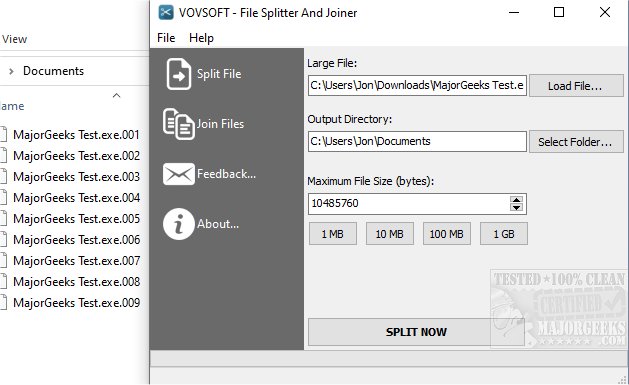The image size is (629, 385).
Task: Open the Join Files sidebar icon
Action: (x=179, y=124)
